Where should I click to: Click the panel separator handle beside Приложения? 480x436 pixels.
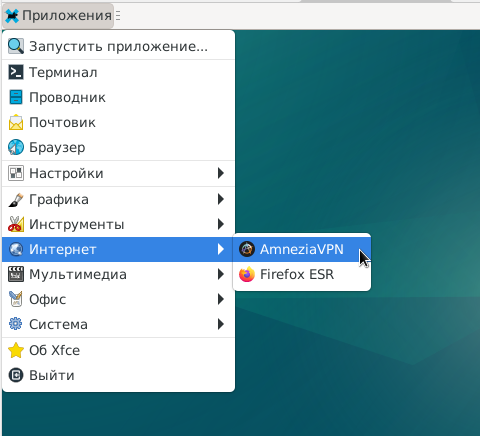point(118,16)
